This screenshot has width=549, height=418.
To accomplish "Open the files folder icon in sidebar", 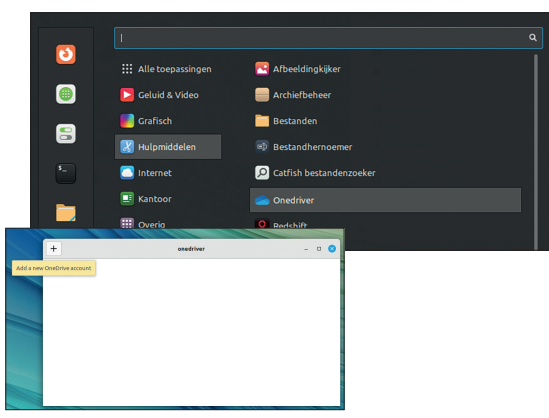I will (66, 213).
